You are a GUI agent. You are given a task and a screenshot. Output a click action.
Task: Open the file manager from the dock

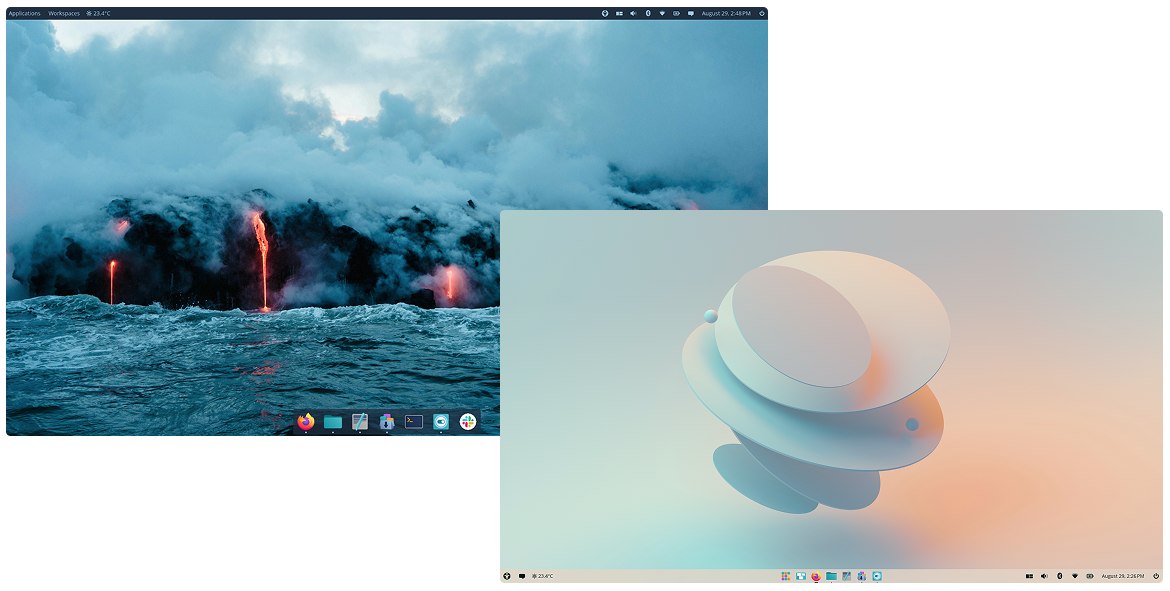[332, 422]
